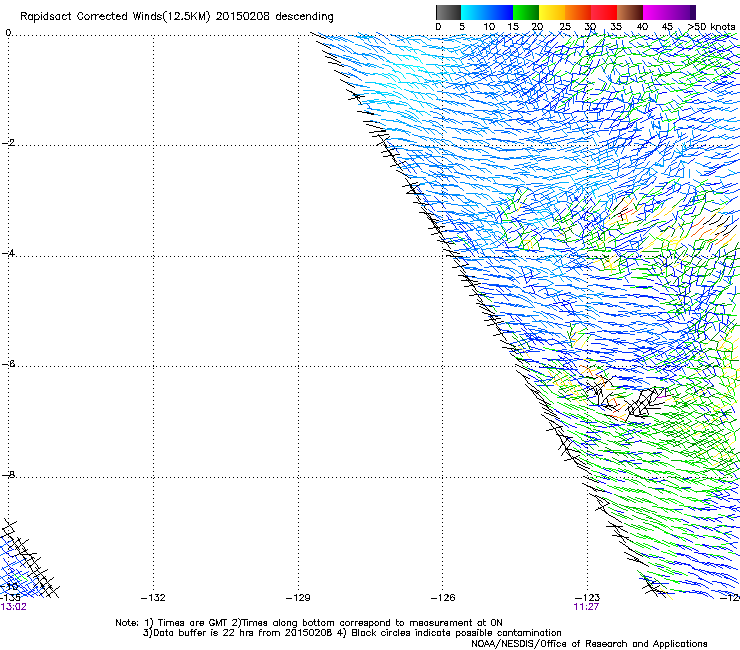
Task: Click the legend tick label '10'
Action: [489, 27]
